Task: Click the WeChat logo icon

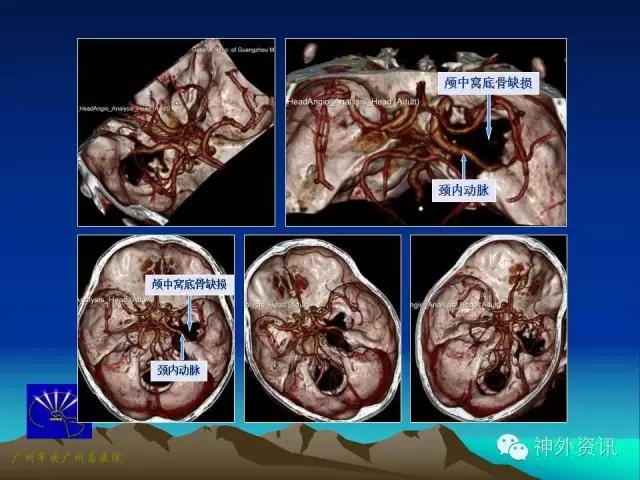Action: pos(512,447)
